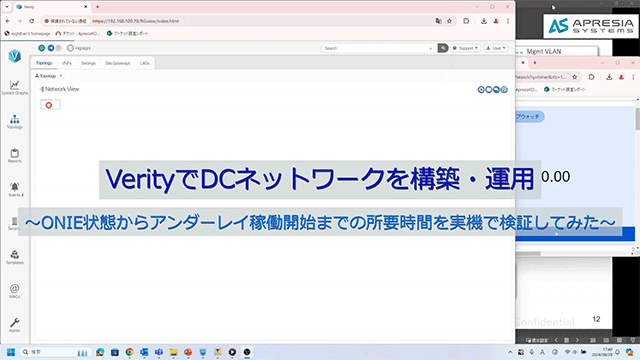Click the not-secure site warning chip
This screenshot has width=640, height=360.
pos(66,21)
